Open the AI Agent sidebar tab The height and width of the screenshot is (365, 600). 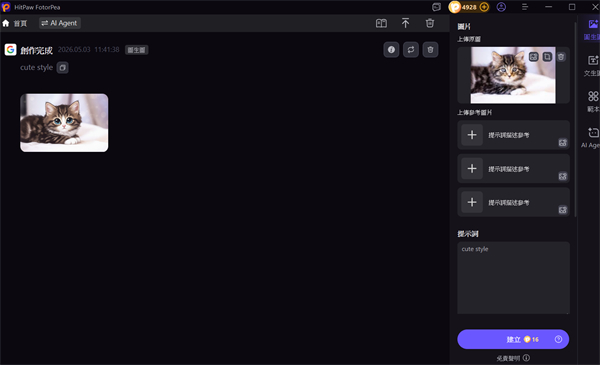tap(591, 137)
